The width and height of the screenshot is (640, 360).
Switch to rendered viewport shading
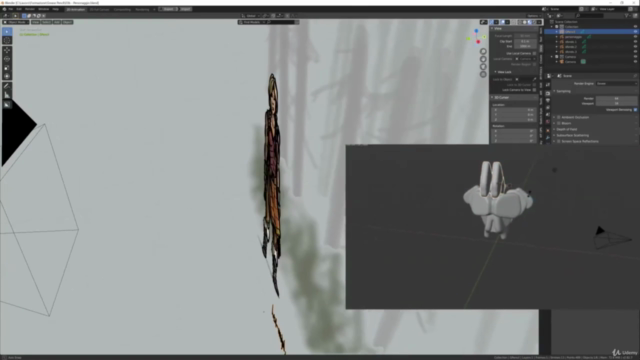point(534,22)
